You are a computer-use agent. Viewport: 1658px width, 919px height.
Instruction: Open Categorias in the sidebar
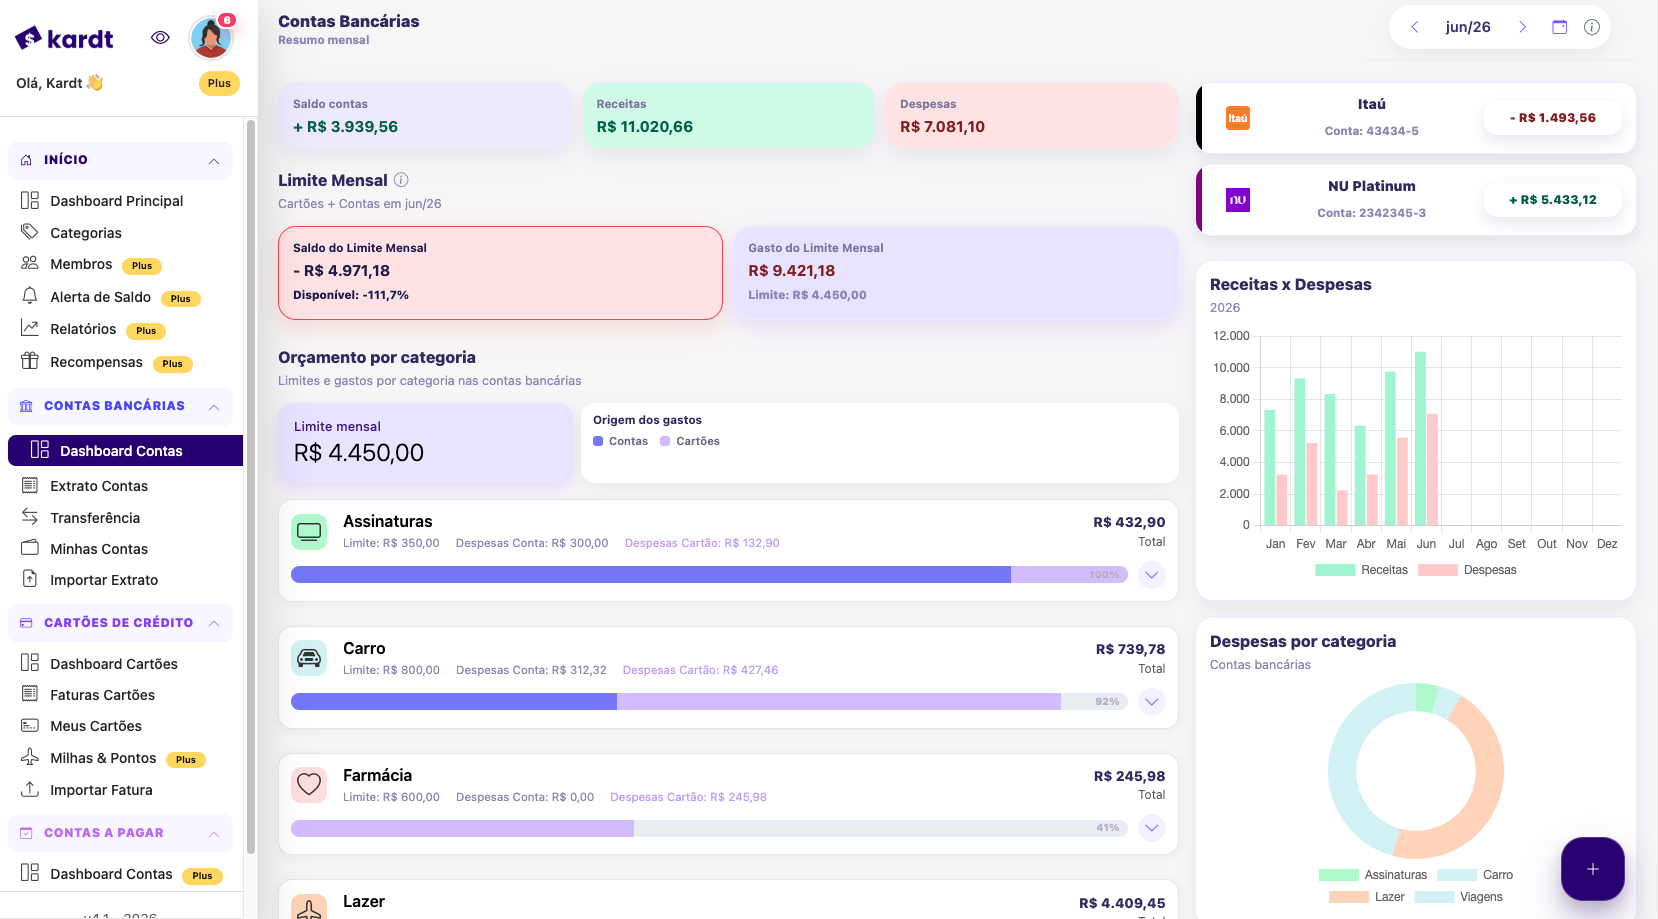point(86,233)
